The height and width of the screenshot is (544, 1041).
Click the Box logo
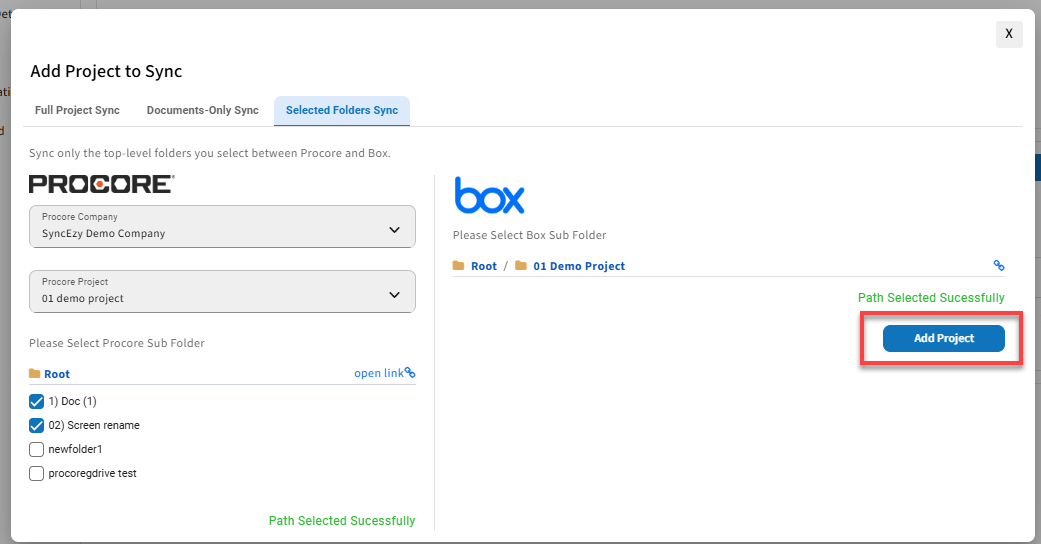coord(489,195)
